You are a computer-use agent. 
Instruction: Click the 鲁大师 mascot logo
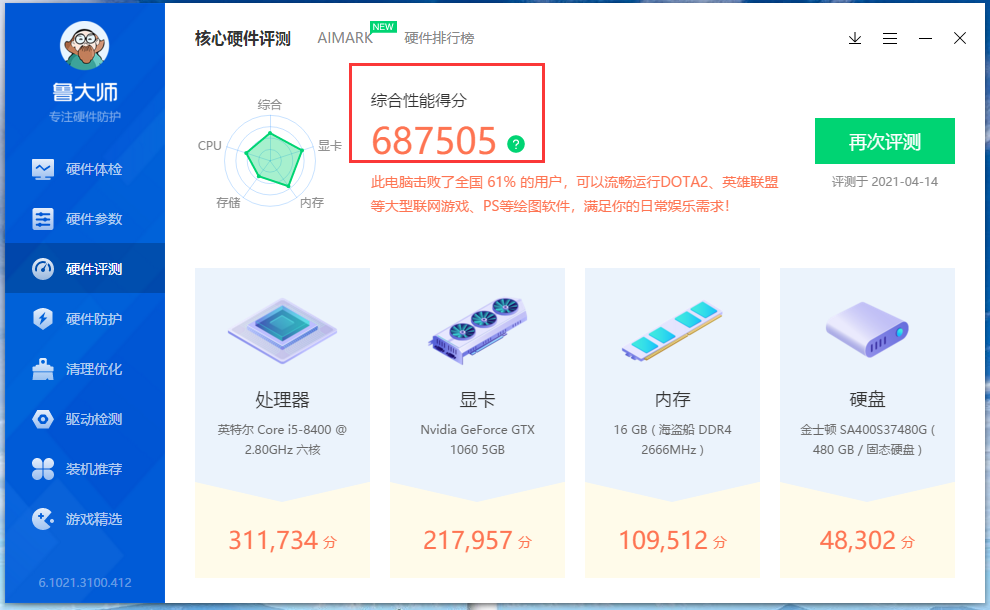click(x=84, y=47)
